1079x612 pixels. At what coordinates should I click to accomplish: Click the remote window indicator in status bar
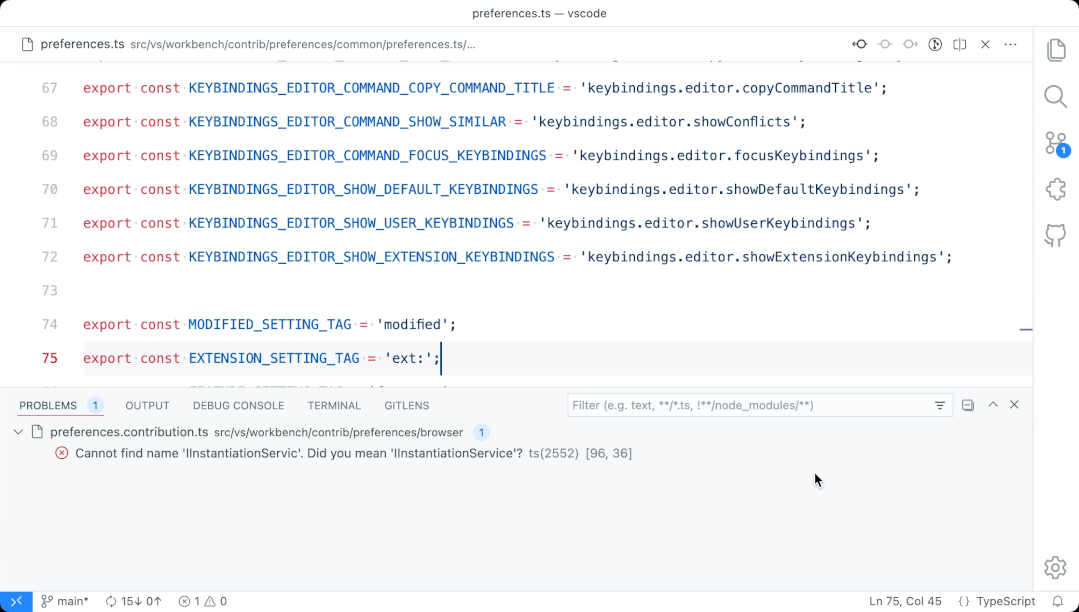(x=16, y=601)
